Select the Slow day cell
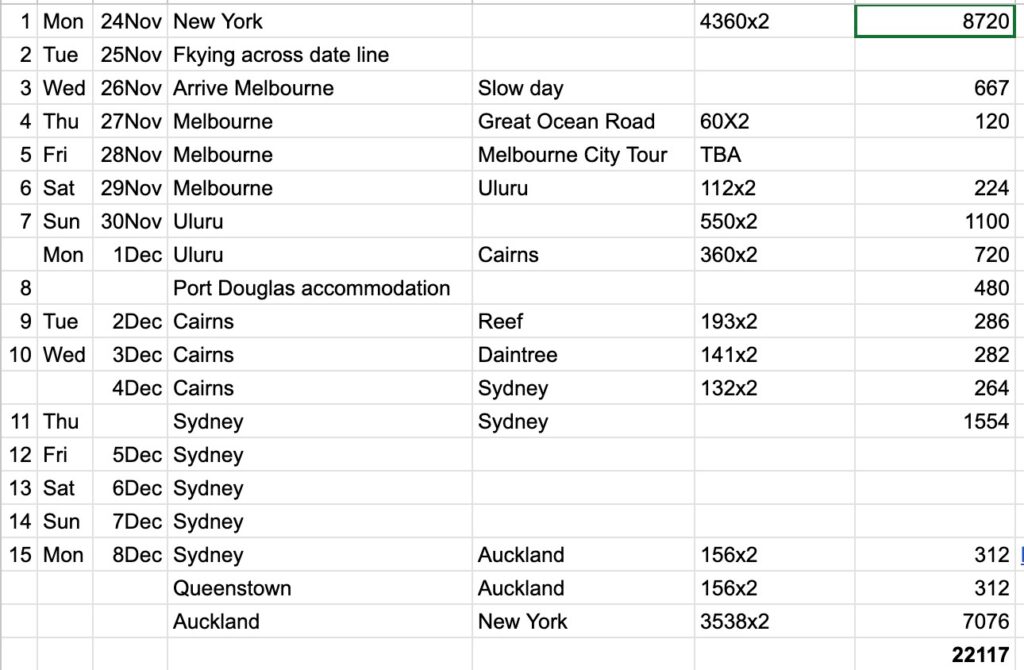The width and height of the screenshot is (1024, 670). point(520,88)
